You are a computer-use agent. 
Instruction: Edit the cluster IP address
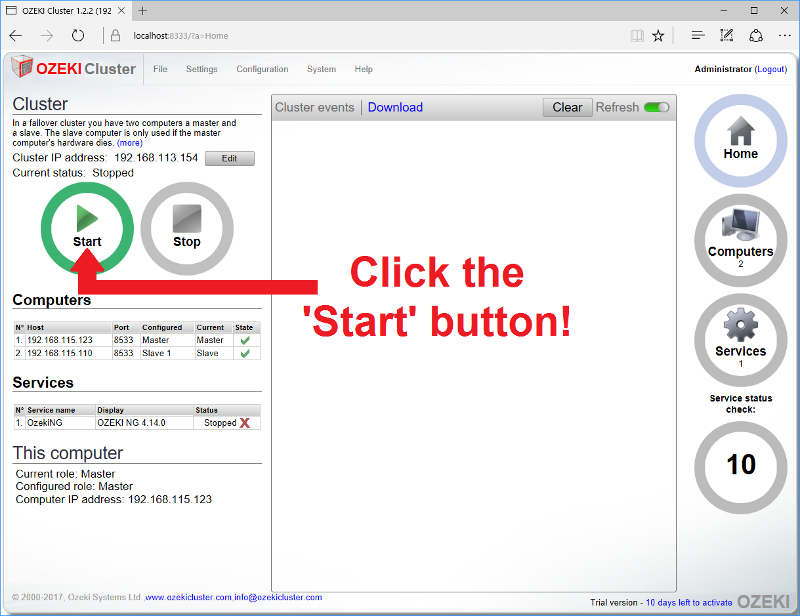pyautogui.click(x=229, y=158)
